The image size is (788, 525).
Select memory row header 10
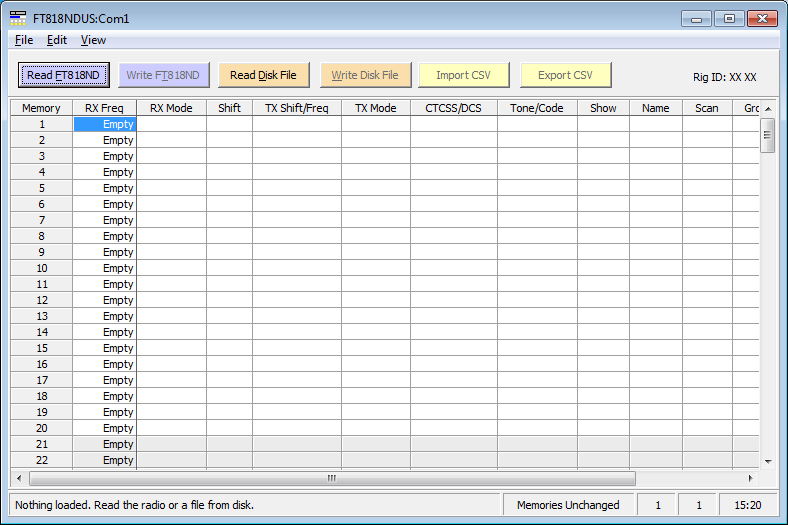(42, 268)
